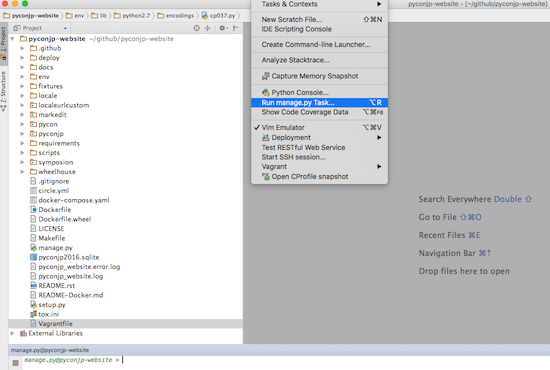Expand the fixtures folder
The height and width of the screenshot is (370, 550).
(x=22, y=86)
